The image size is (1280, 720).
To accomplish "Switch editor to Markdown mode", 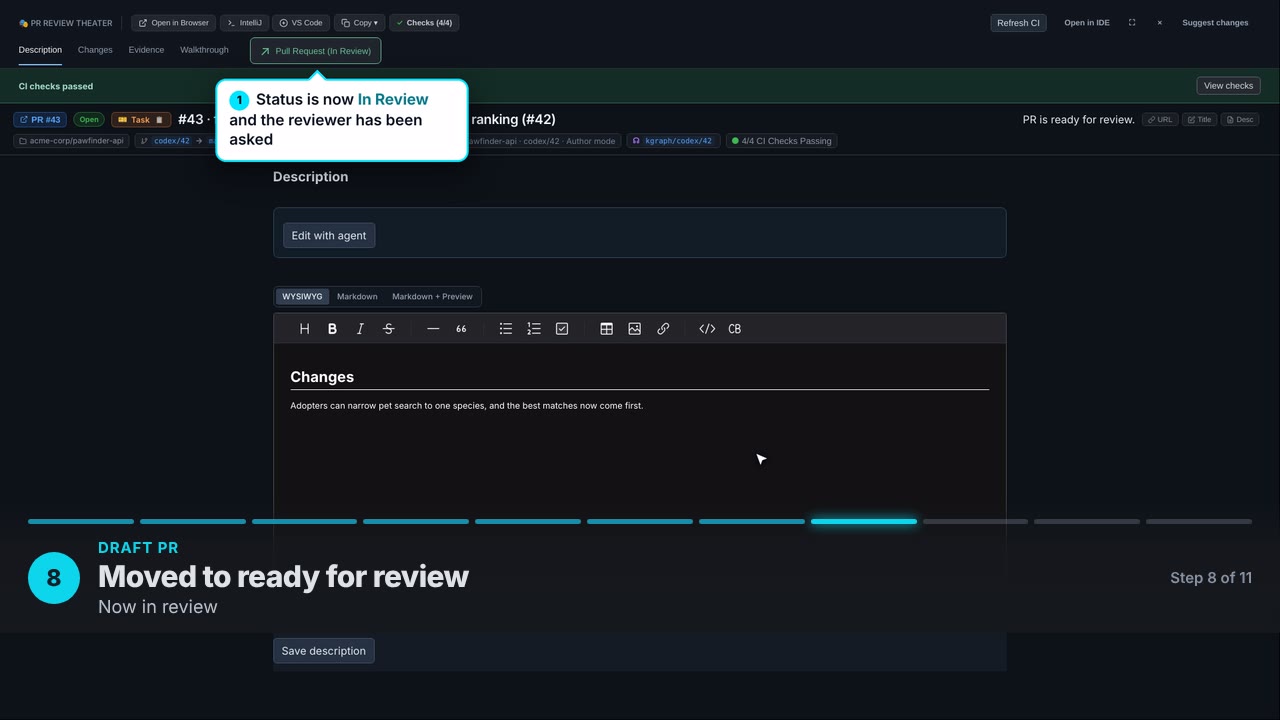I will tap(357, 297).
